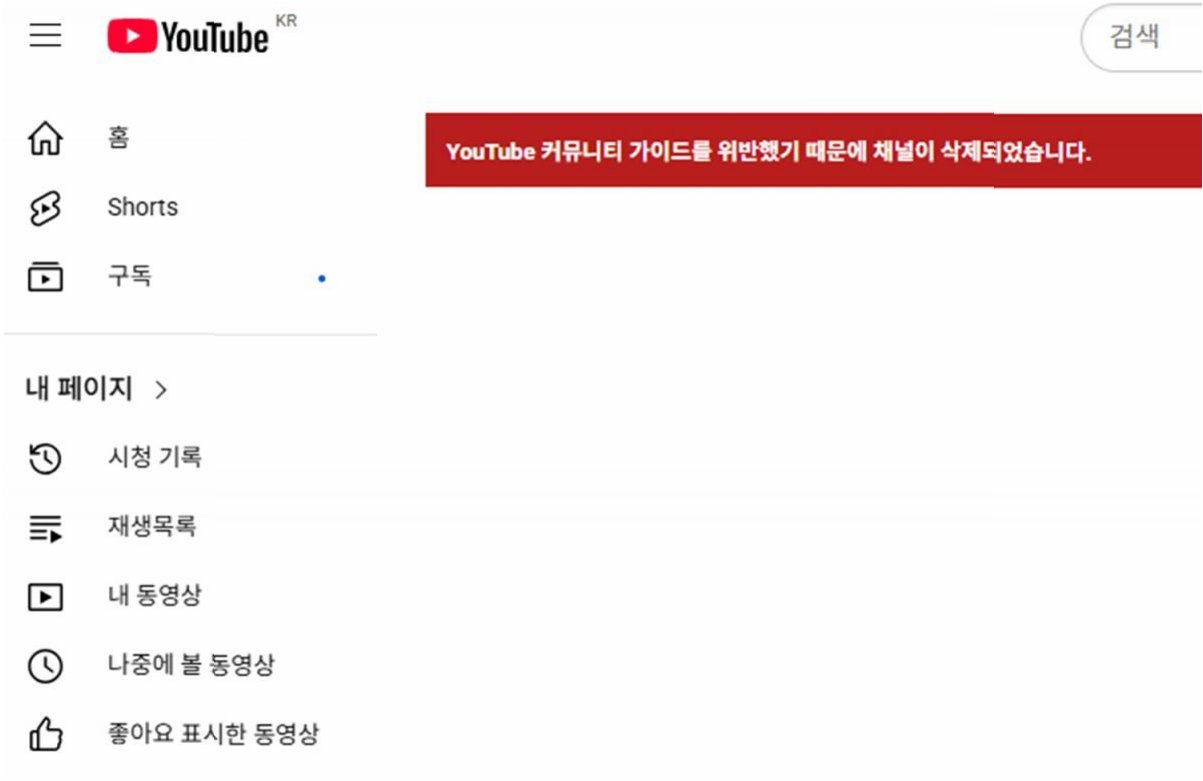Image resolution: width=1203 pixels, height=781 pixels.
Task: Click the blue new-content dot beside 구독
Action: pos(321,278)
